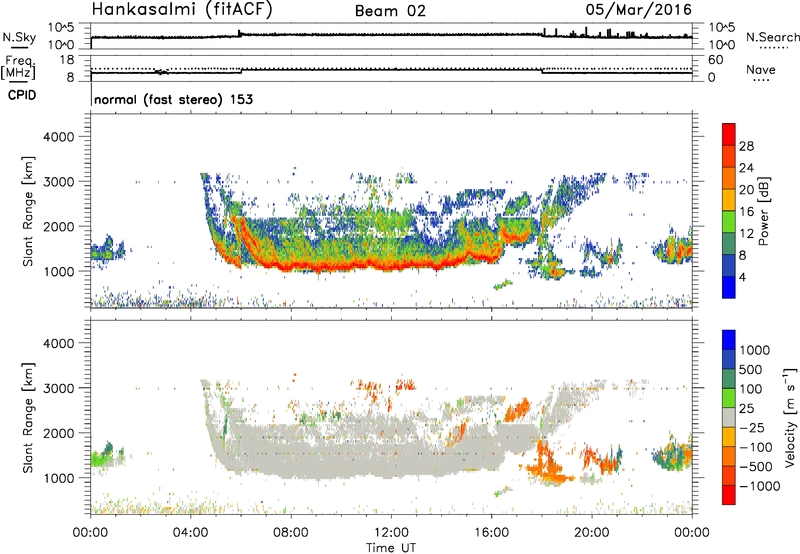Click the power panel 'Slant Range [km]' label
Viewport: 800px width, 554px height.
click(28, 211)
